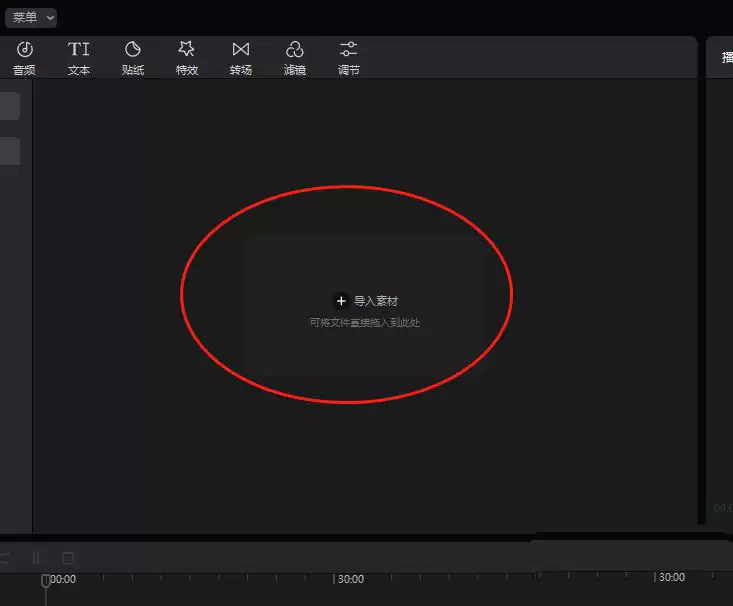Select the 文本 text tool
Image resolution: width=733 pixels, height=606 pixels.
point(79,58)
